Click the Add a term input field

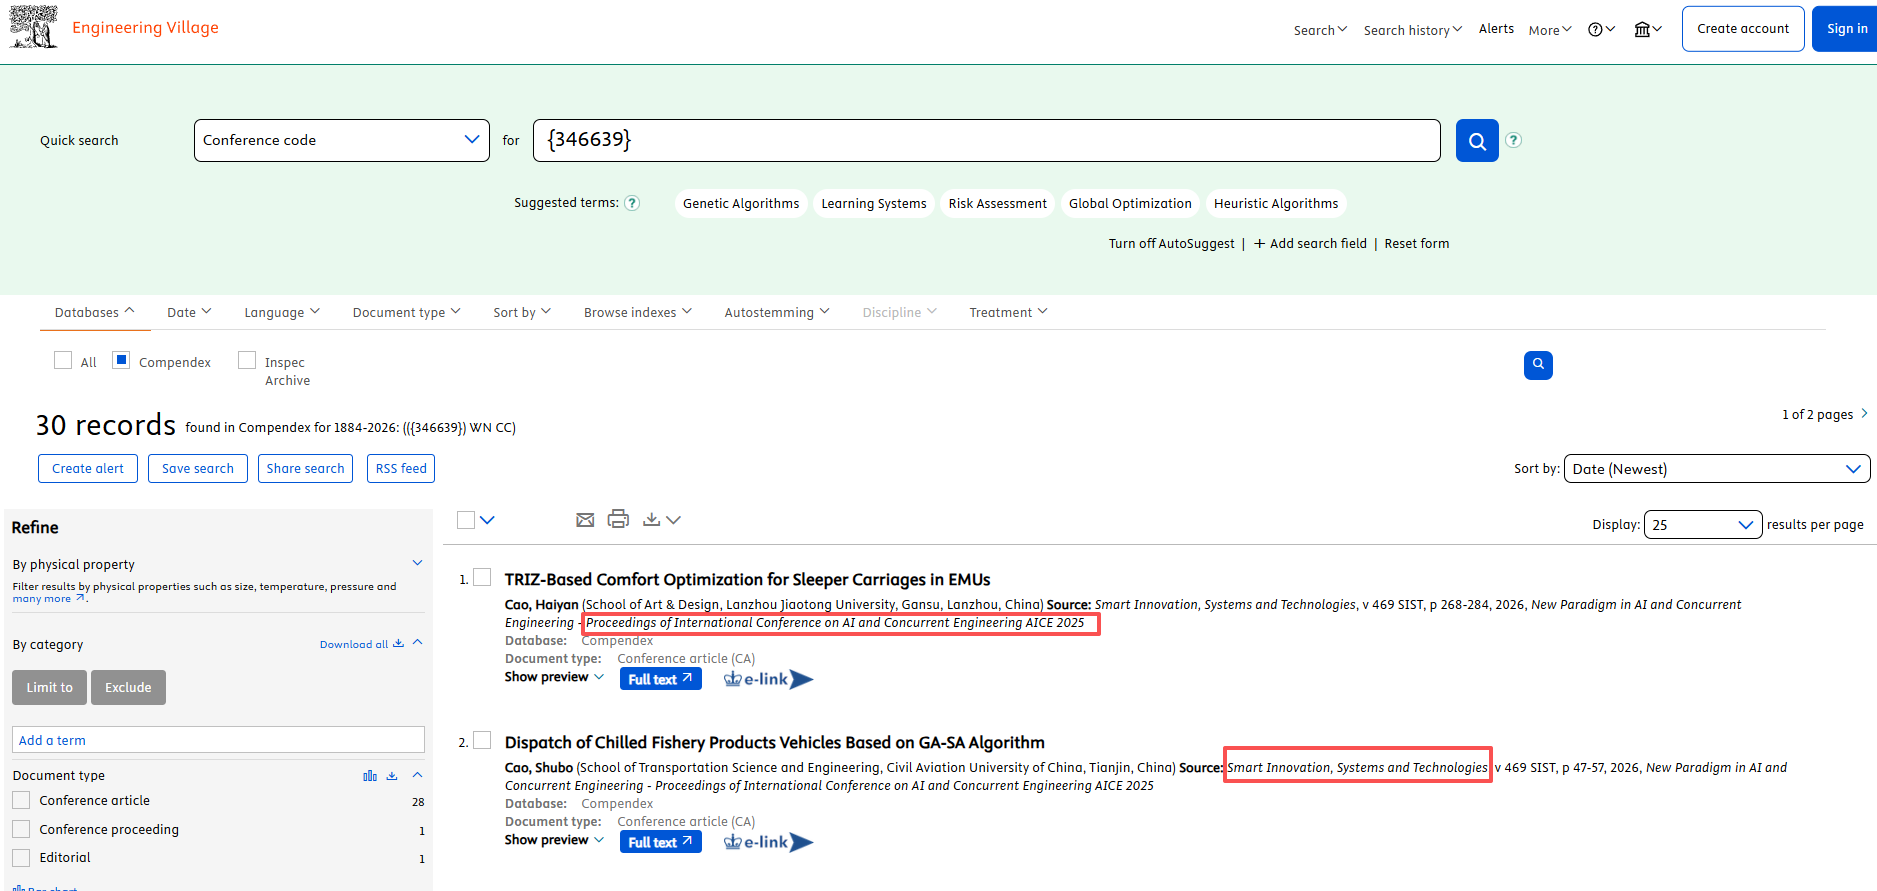[218, 740]
